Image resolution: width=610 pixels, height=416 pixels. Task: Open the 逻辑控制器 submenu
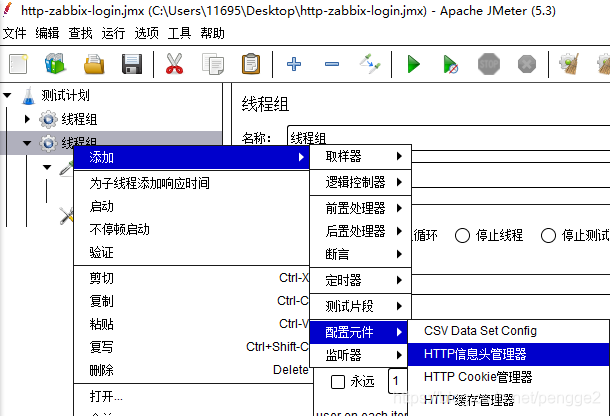[360, 182]
